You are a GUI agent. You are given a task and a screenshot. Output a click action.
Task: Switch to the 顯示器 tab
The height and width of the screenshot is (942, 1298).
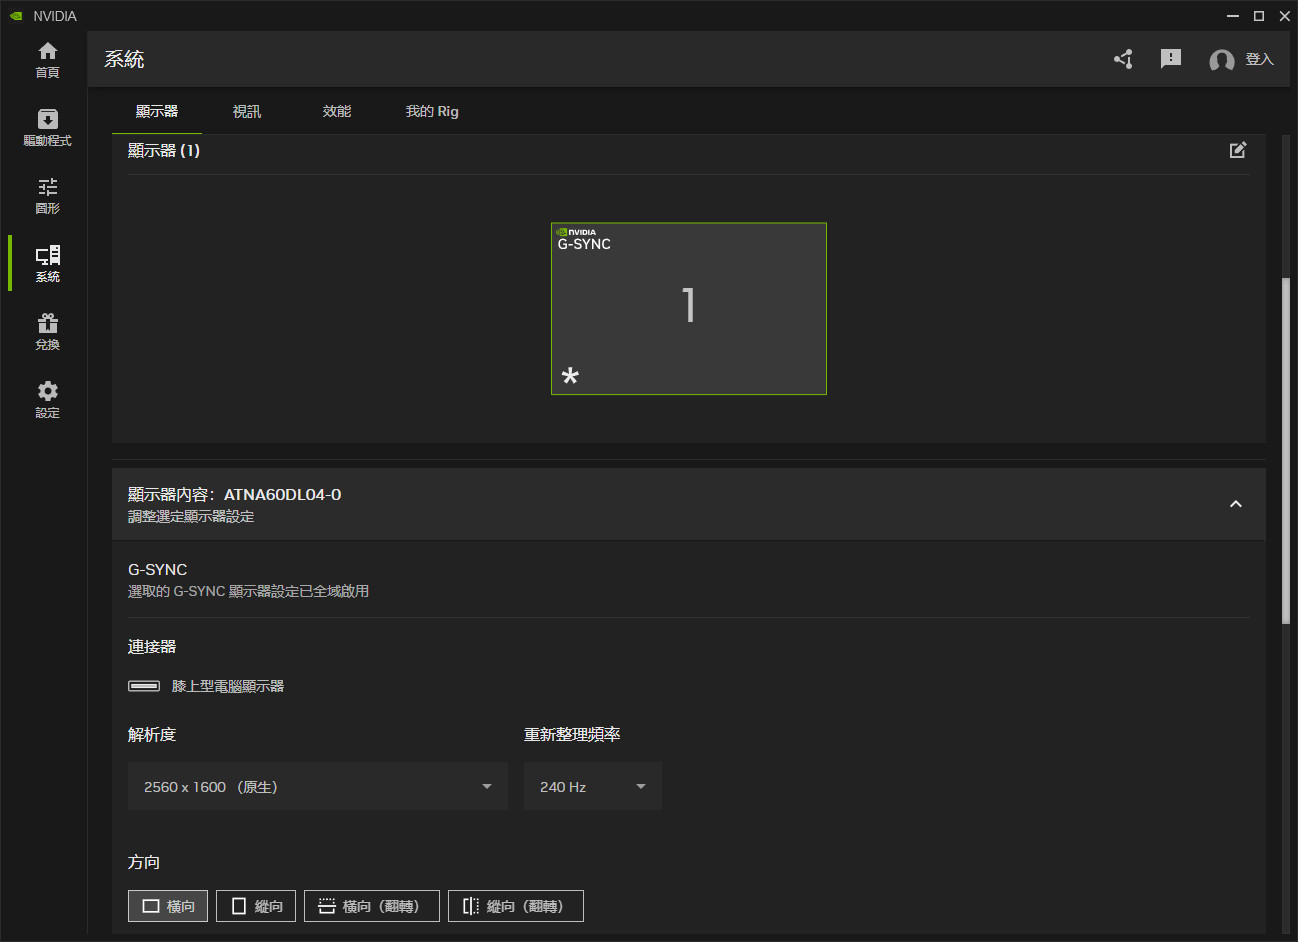click(x=157, y=111)
